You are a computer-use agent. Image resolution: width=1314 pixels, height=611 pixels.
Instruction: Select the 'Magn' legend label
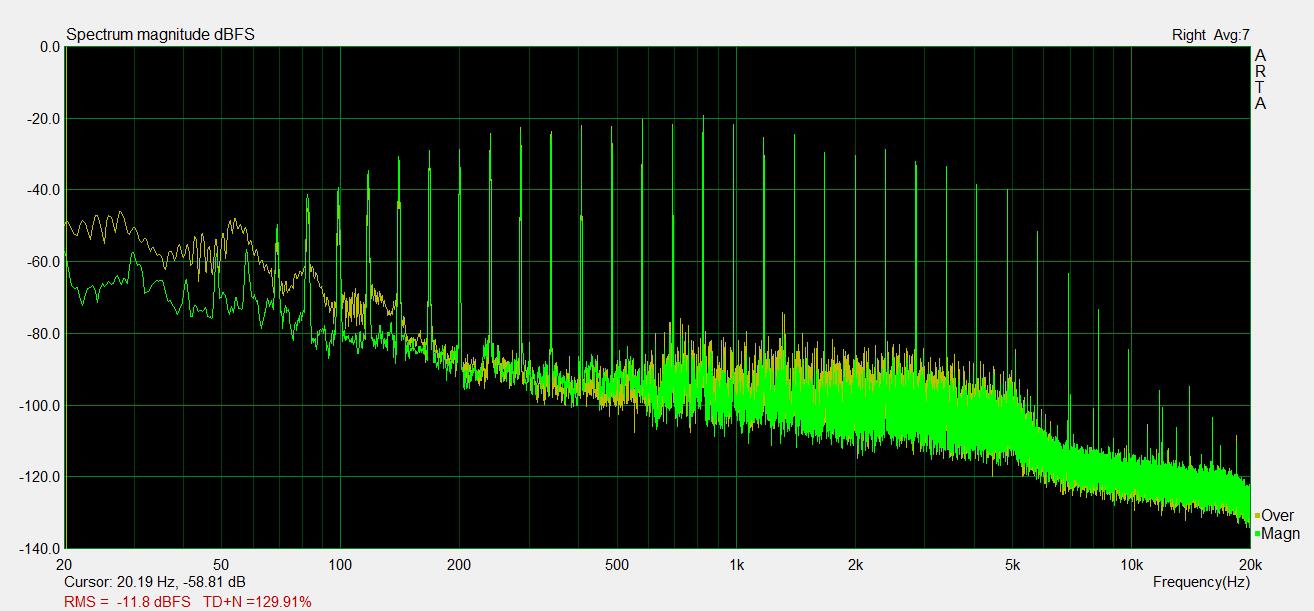pos(1280,534)
